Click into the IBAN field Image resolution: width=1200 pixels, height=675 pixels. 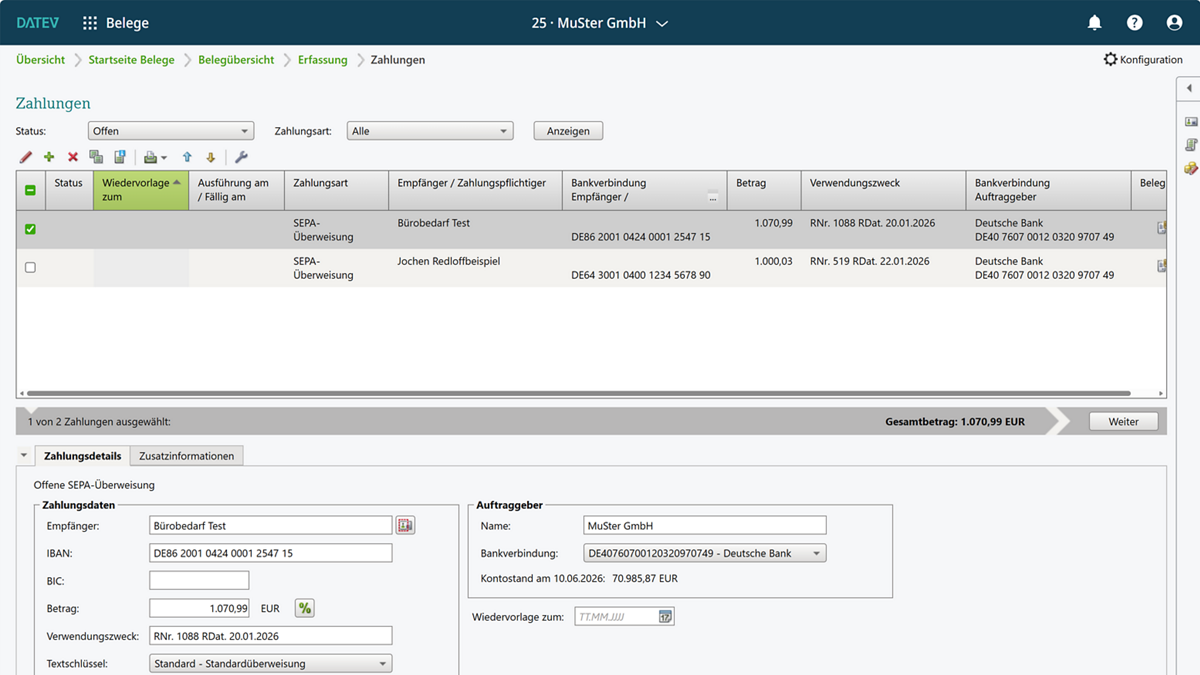271,553
